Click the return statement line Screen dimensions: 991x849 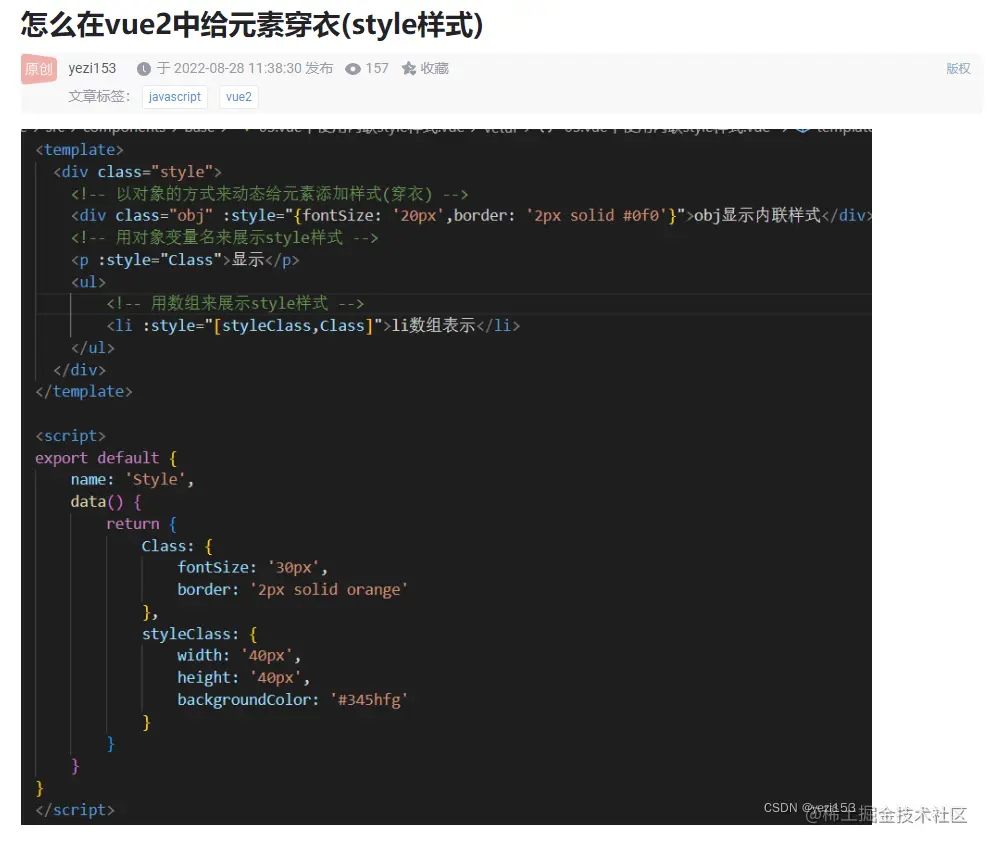click(142, 524)
